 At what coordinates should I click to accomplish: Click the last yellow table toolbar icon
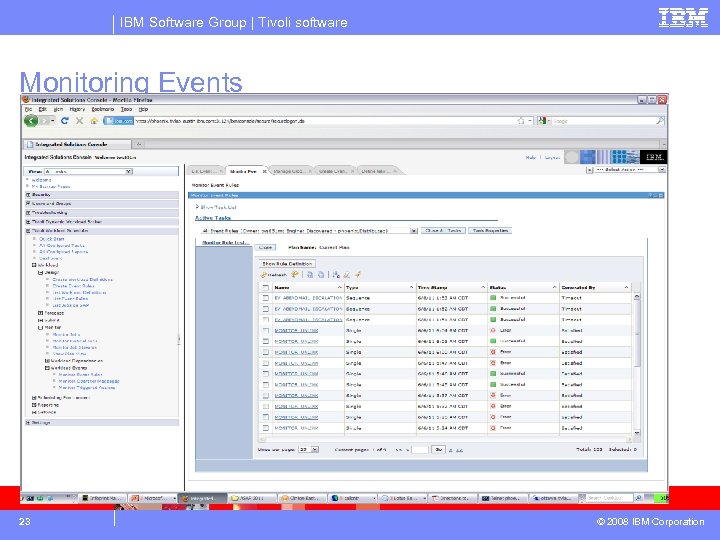click(x=358, y=275)
